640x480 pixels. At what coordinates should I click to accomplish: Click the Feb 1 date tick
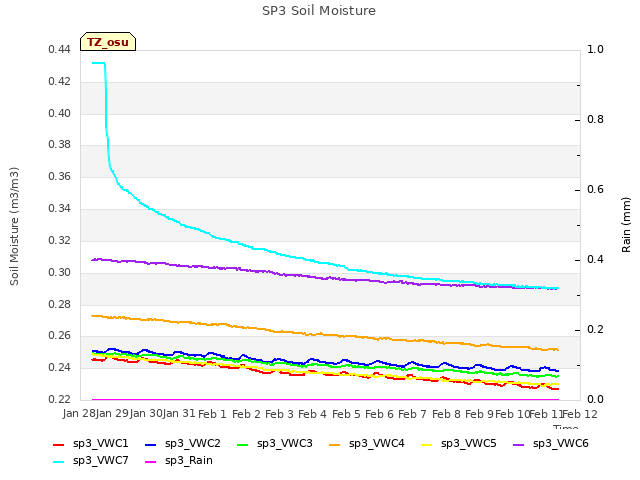(212, 414)
